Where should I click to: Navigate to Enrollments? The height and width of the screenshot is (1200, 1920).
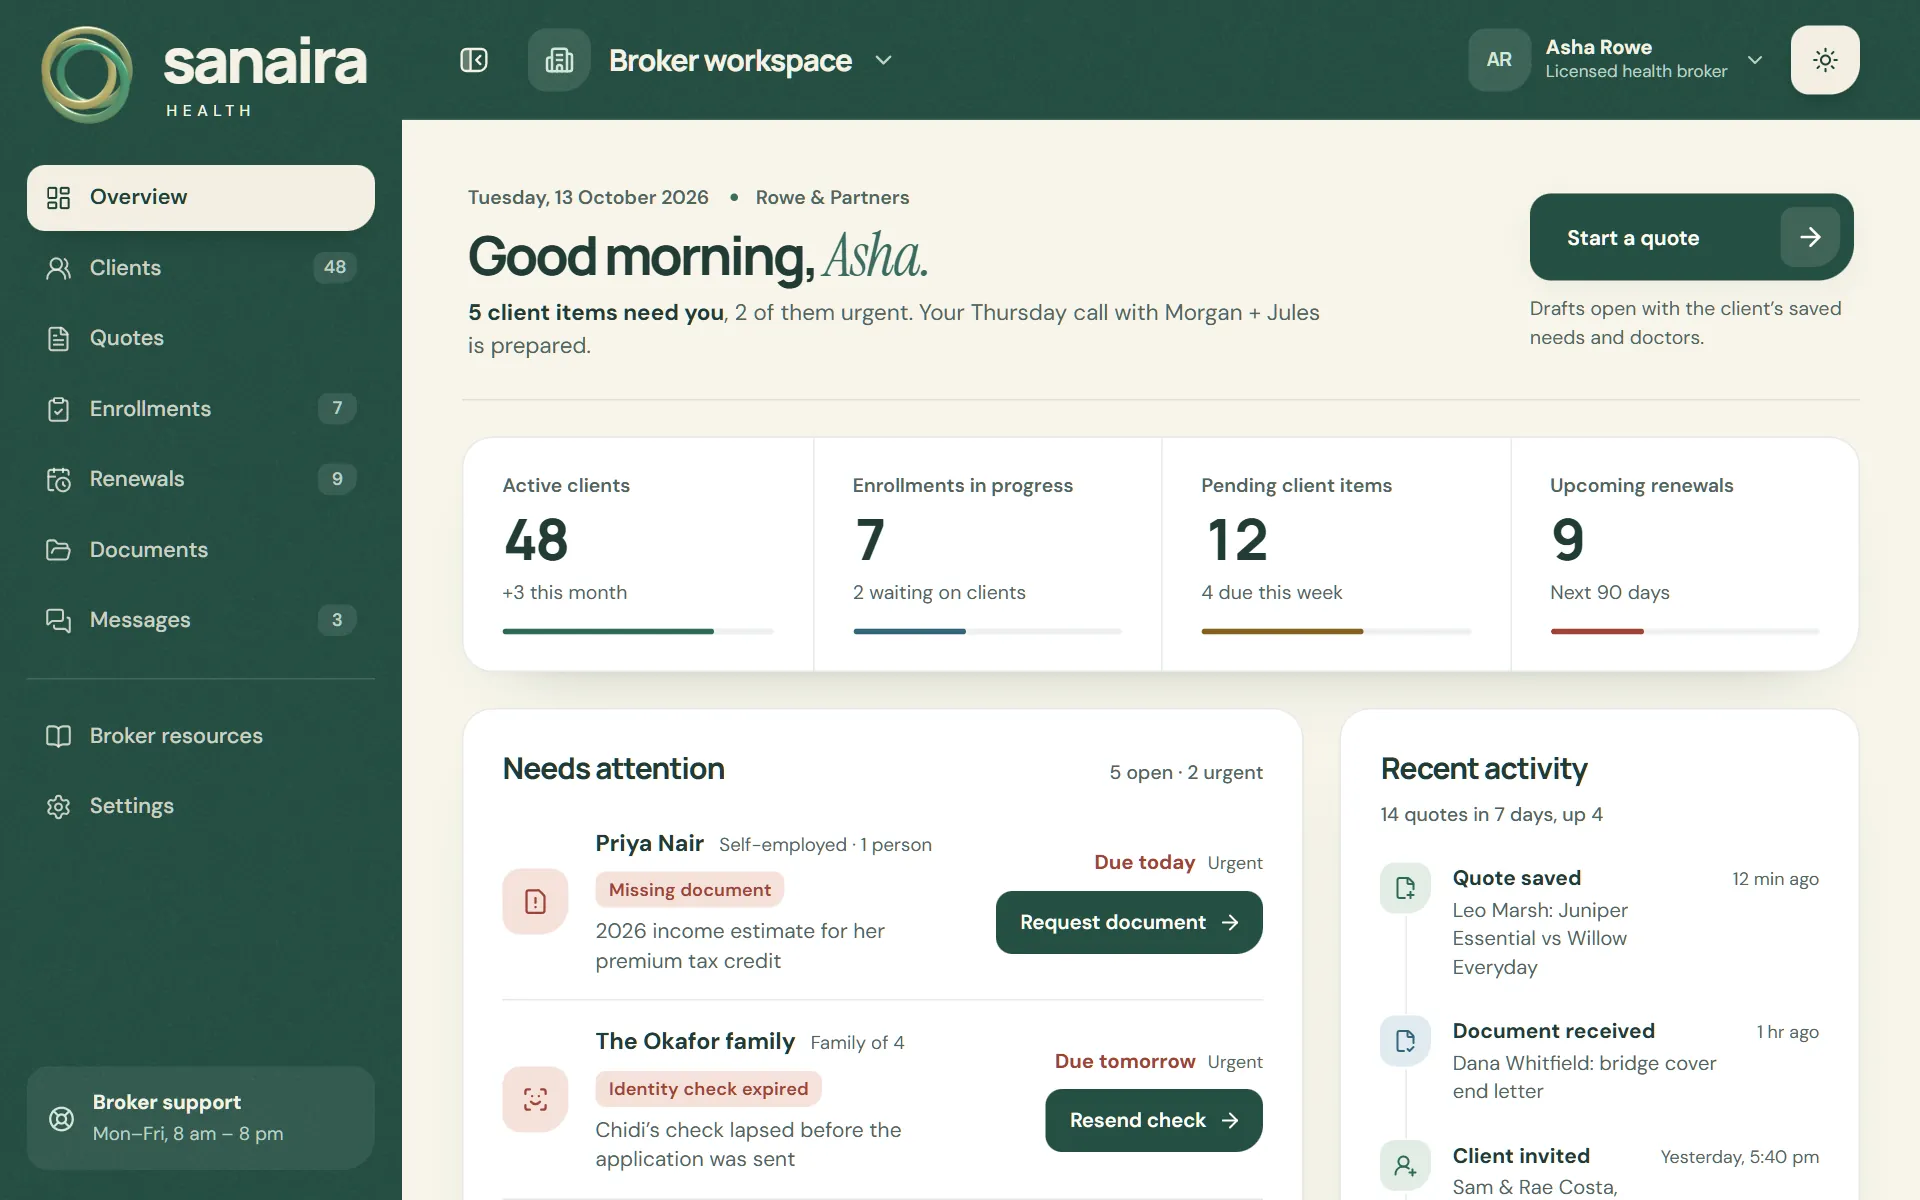click(201, 408)
